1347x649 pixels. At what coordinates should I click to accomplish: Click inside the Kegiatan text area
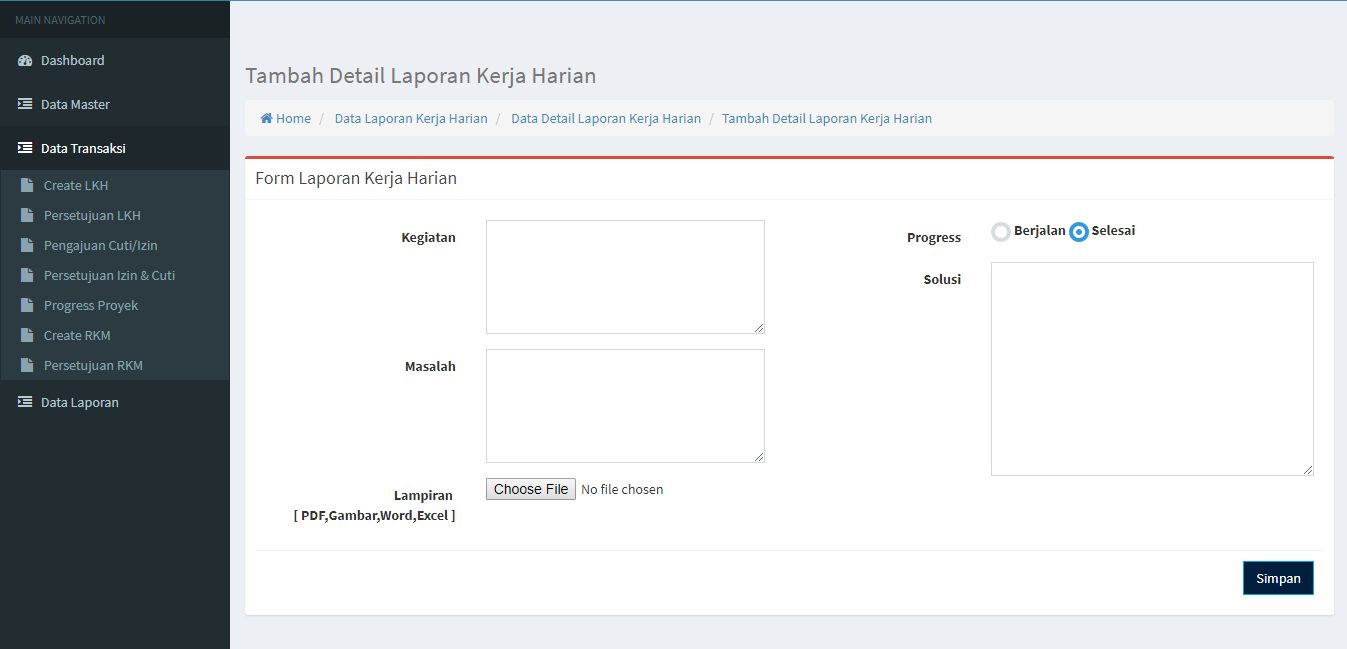[625, 276]
